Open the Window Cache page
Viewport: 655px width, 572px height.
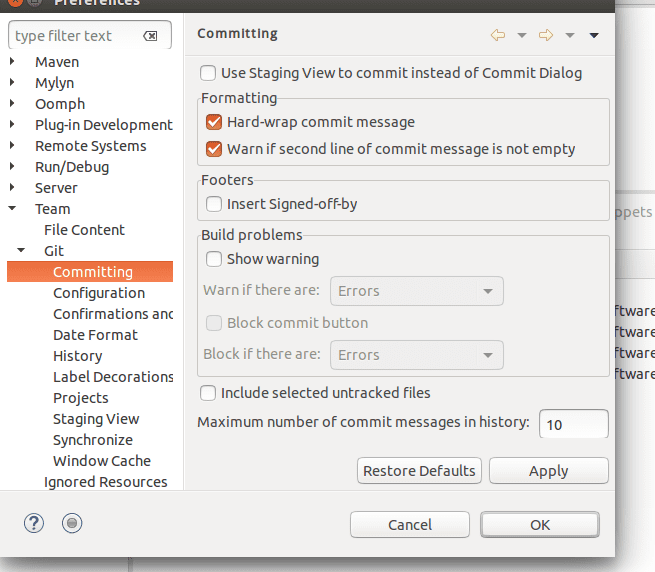point(102,461)
